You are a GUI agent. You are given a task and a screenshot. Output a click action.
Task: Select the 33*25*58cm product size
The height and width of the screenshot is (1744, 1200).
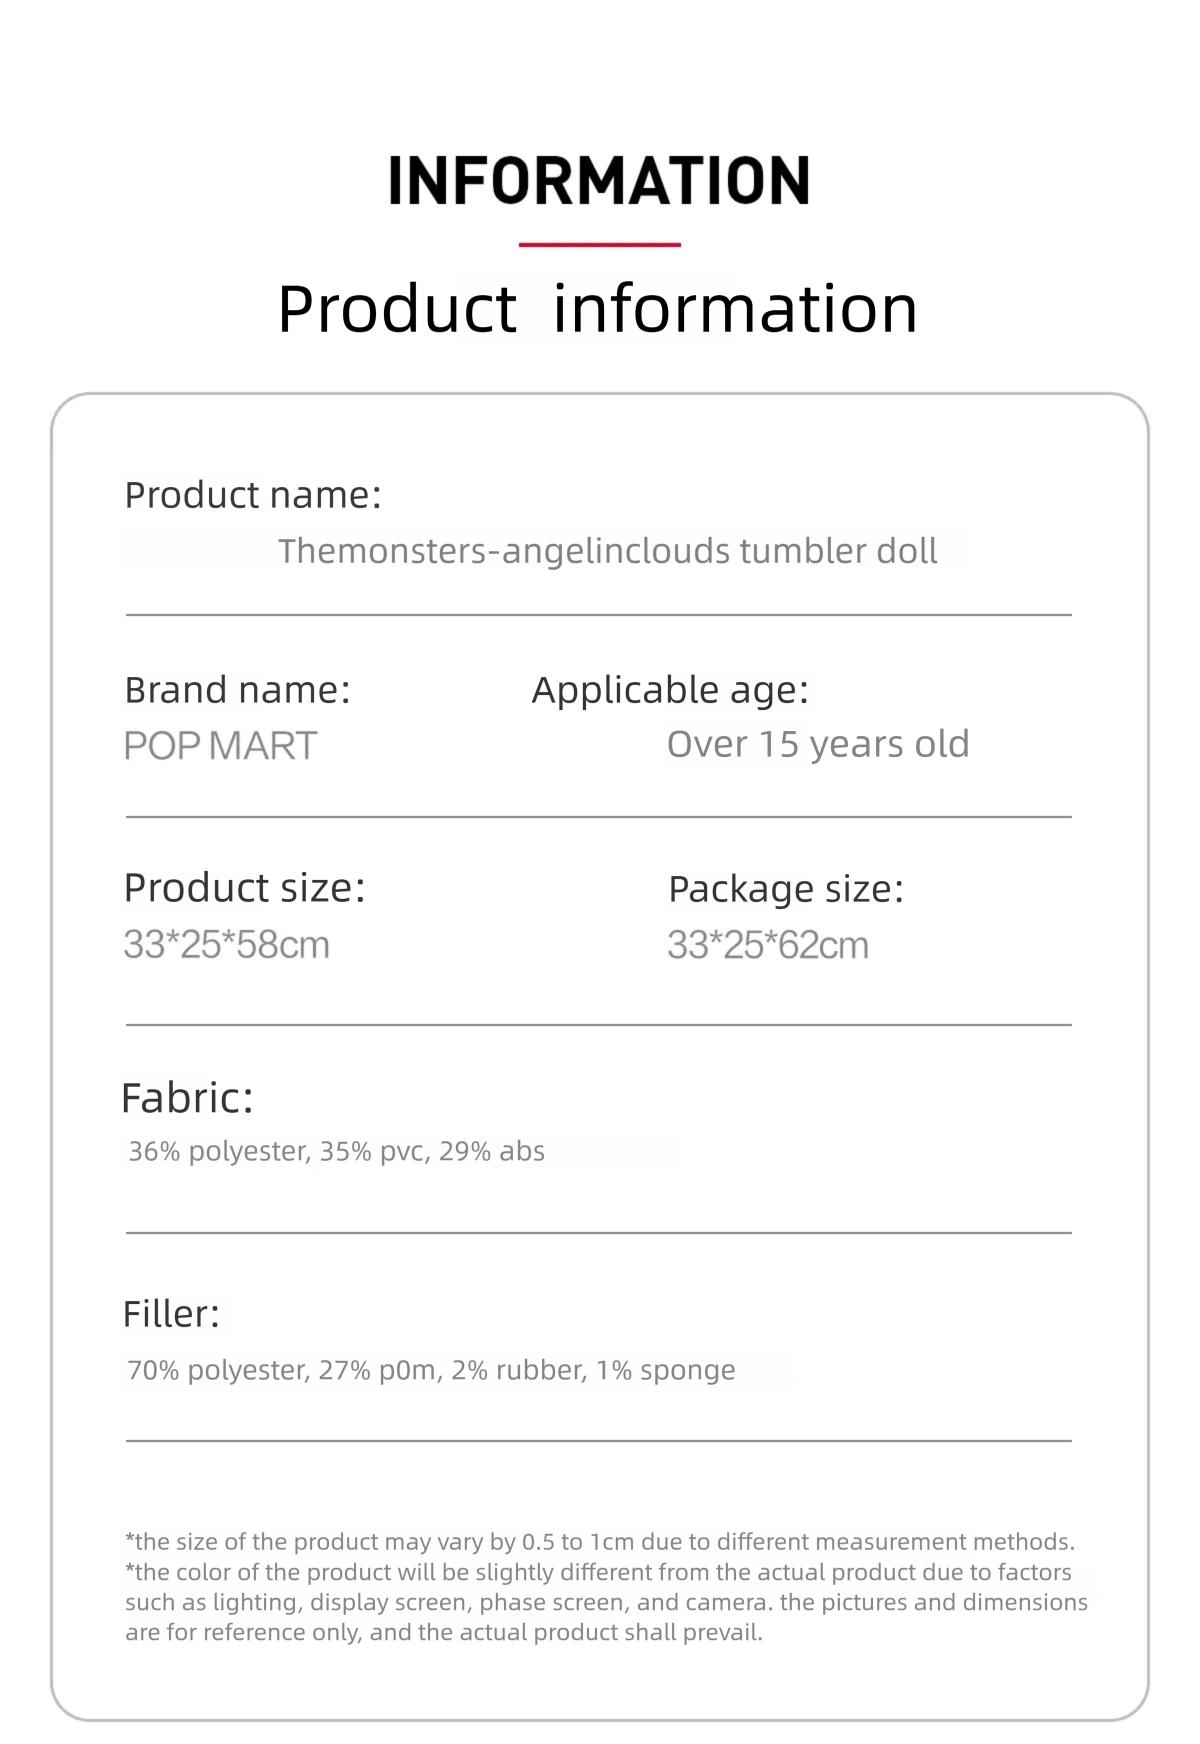coord(226,945)
